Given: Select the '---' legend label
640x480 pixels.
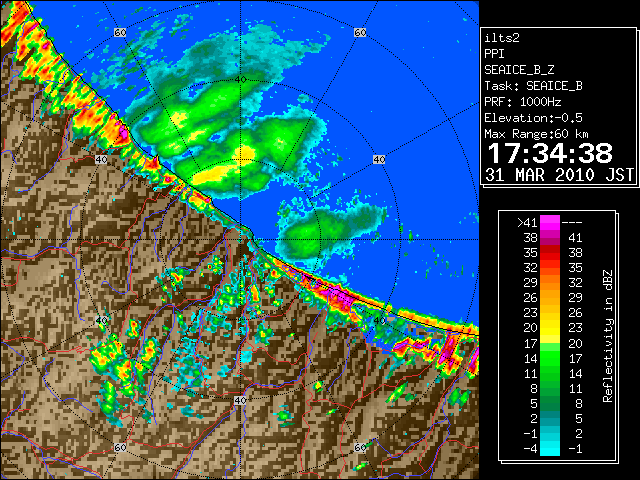Looking at the screenshot, I should [x=572, y=223].
